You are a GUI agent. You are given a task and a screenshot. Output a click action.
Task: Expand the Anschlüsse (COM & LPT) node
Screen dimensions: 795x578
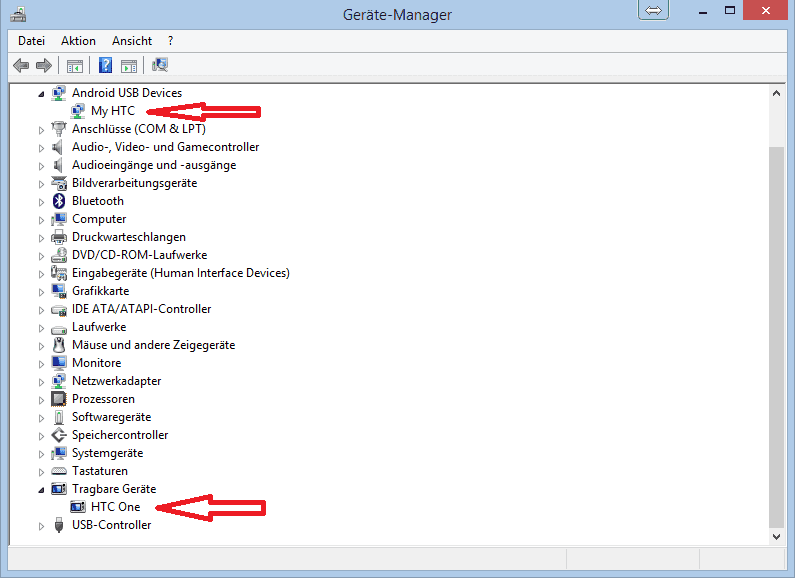(41, 130)
